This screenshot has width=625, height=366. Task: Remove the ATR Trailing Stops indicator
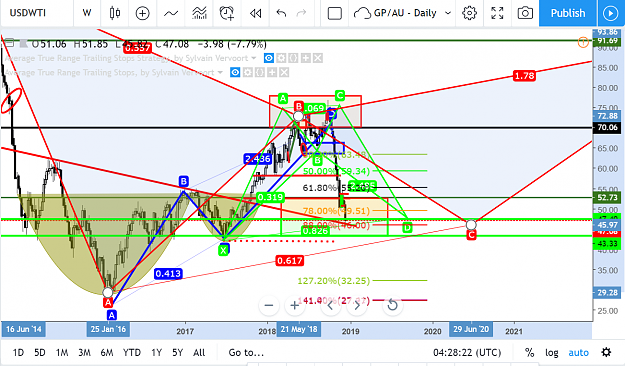(284, 73)
